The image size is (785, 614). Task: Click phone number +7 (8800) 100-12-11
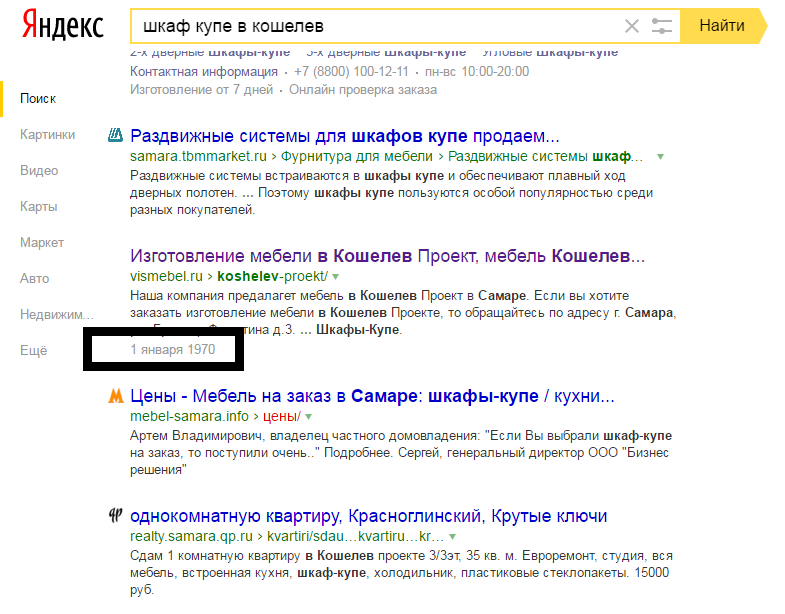click(351, 72)
